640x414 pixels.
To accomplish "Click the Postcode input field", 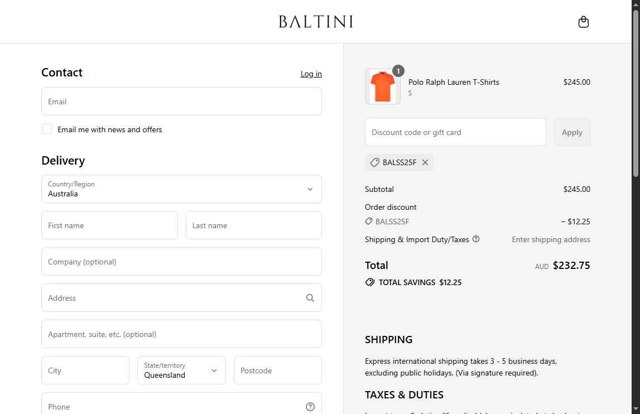I will click(x=278, y=370).
